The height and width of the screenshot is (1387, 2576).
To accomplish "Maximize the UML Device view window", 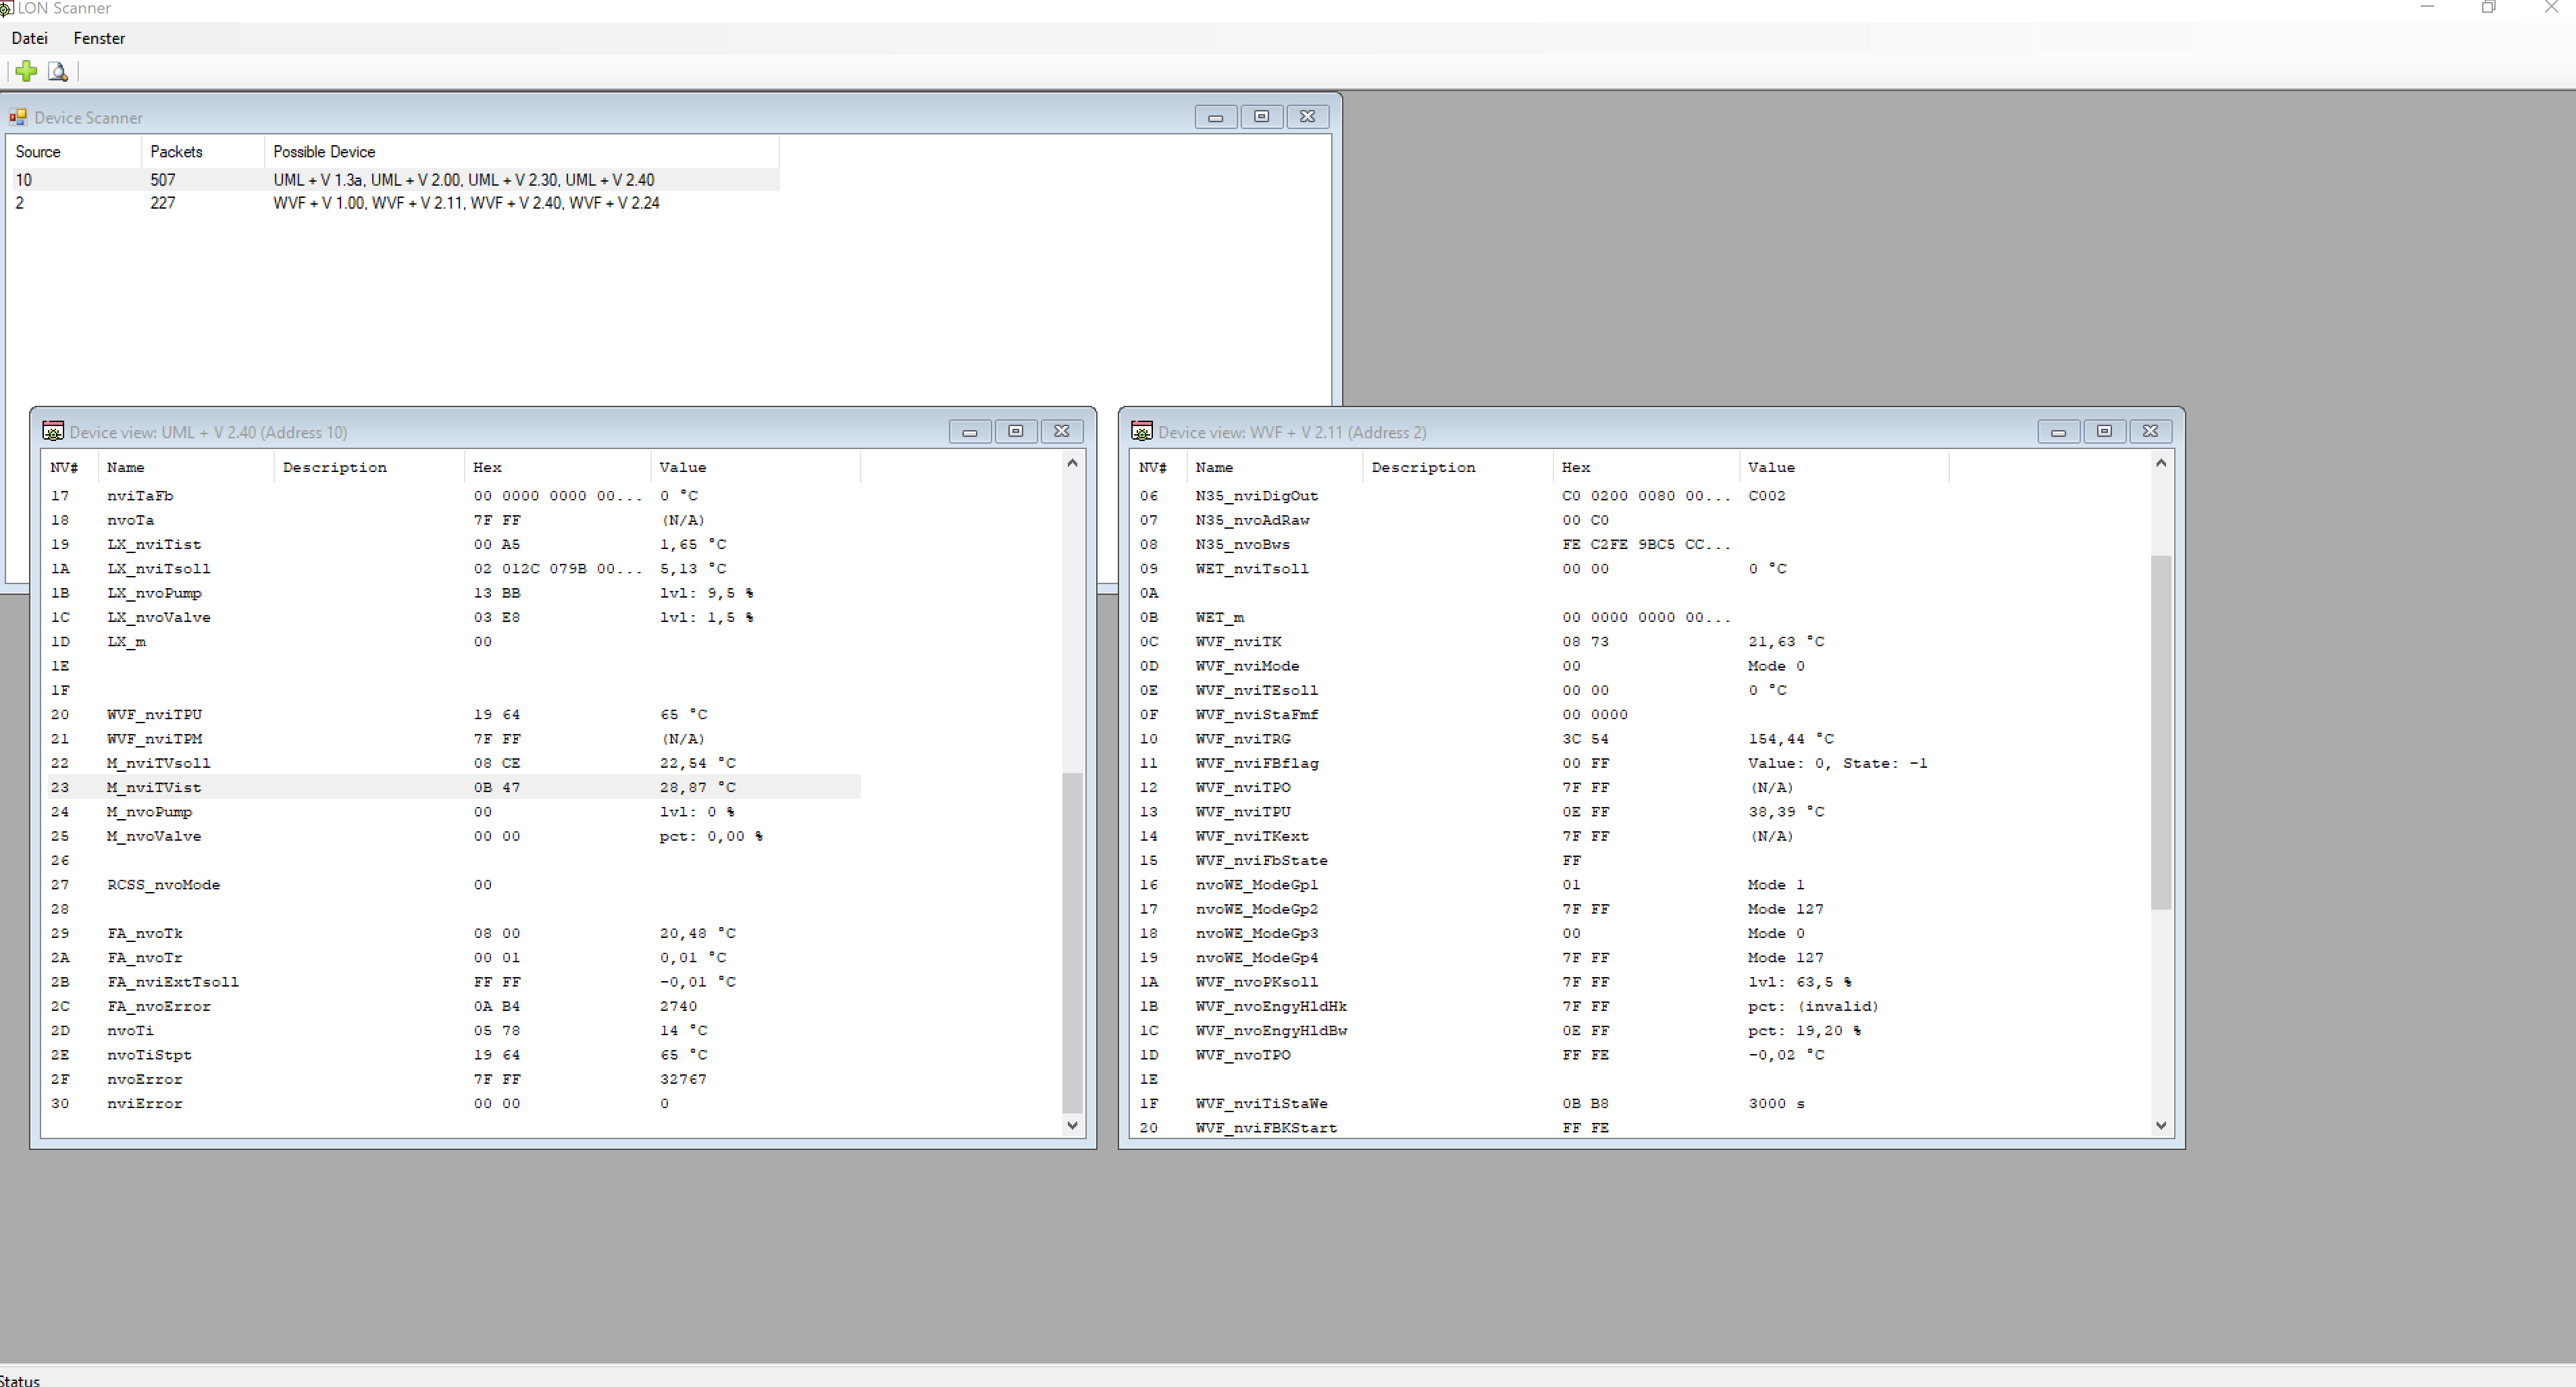I will [1015, 431].
